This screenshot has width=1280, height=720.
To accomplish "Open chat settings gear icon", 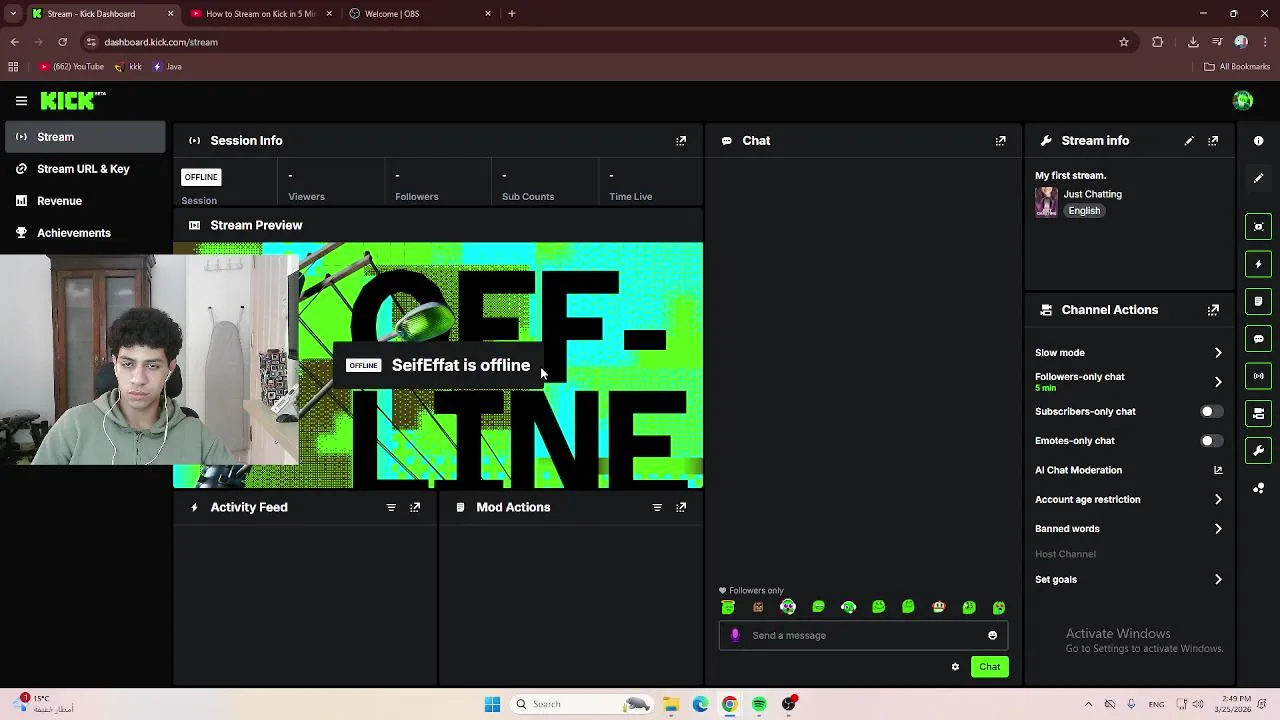I will (x=955, y=667).
